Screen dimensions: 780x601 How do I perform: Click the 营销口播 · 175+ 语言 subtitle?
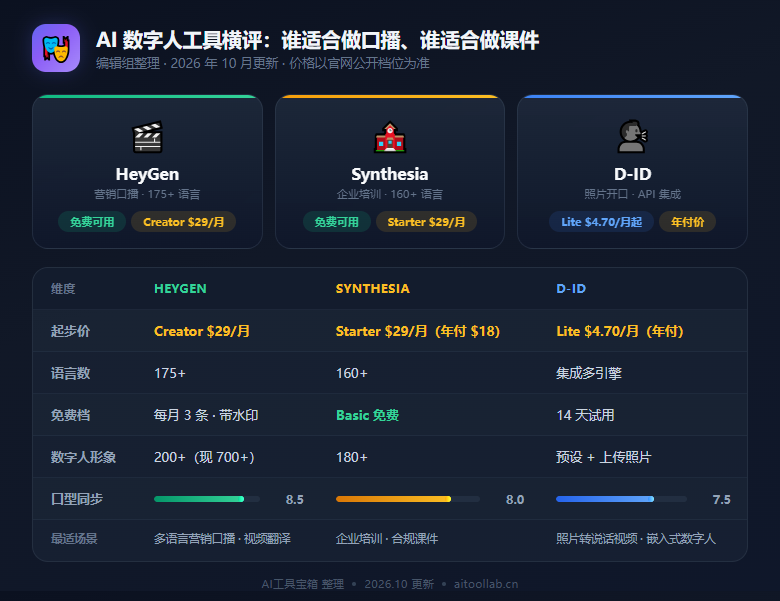pos(147,194)
